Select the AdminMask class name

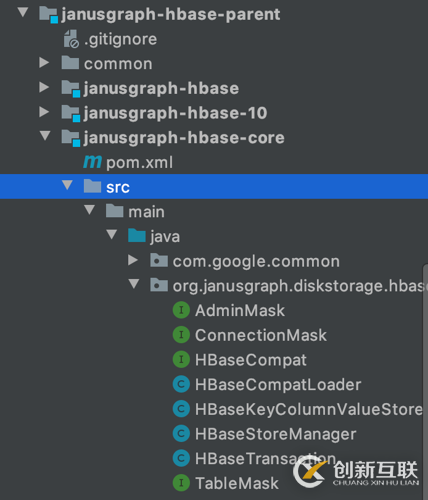point(240,311)
